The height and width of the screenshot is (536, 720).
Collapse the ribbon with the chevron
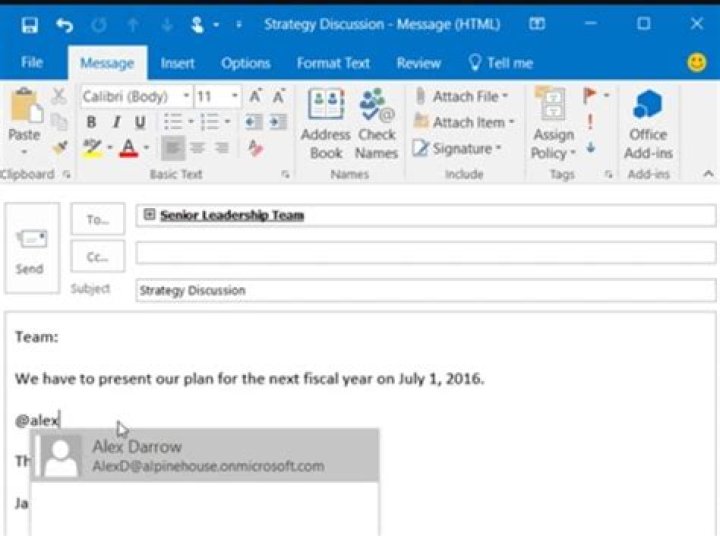[708, 174]
